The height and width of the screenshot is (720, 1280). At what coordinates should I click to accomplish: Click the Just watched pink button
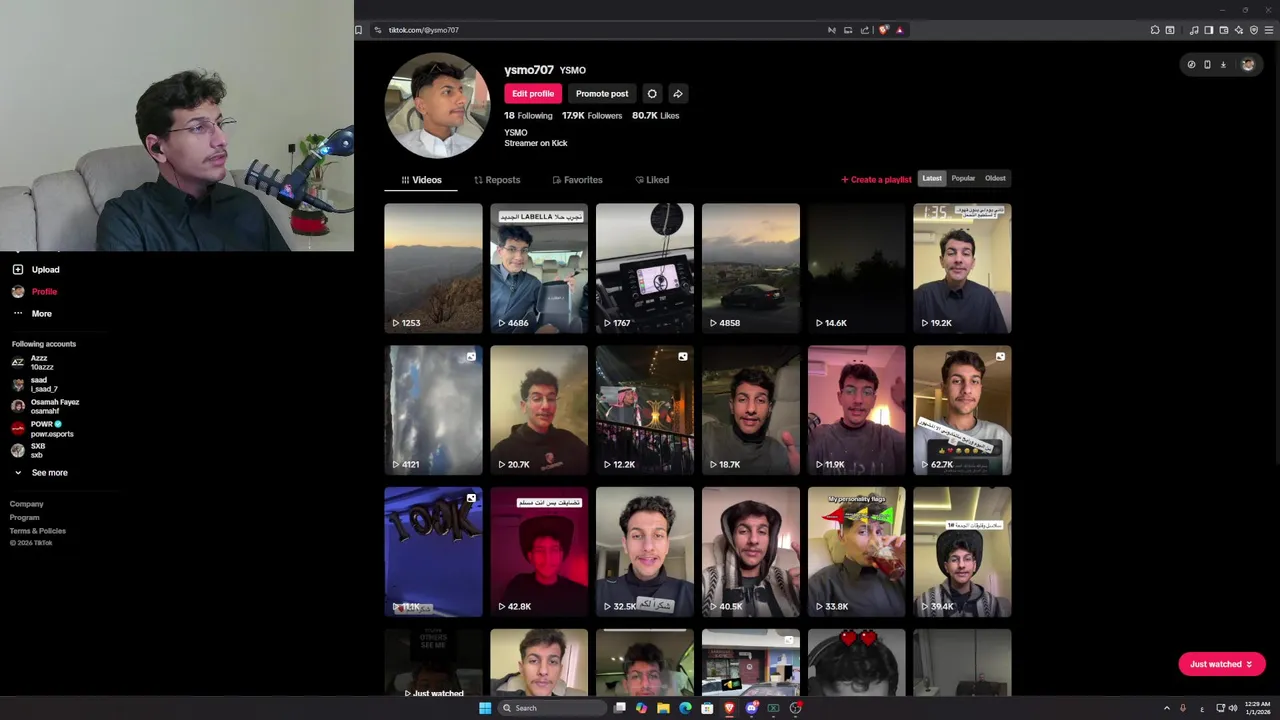point(1221,664)
